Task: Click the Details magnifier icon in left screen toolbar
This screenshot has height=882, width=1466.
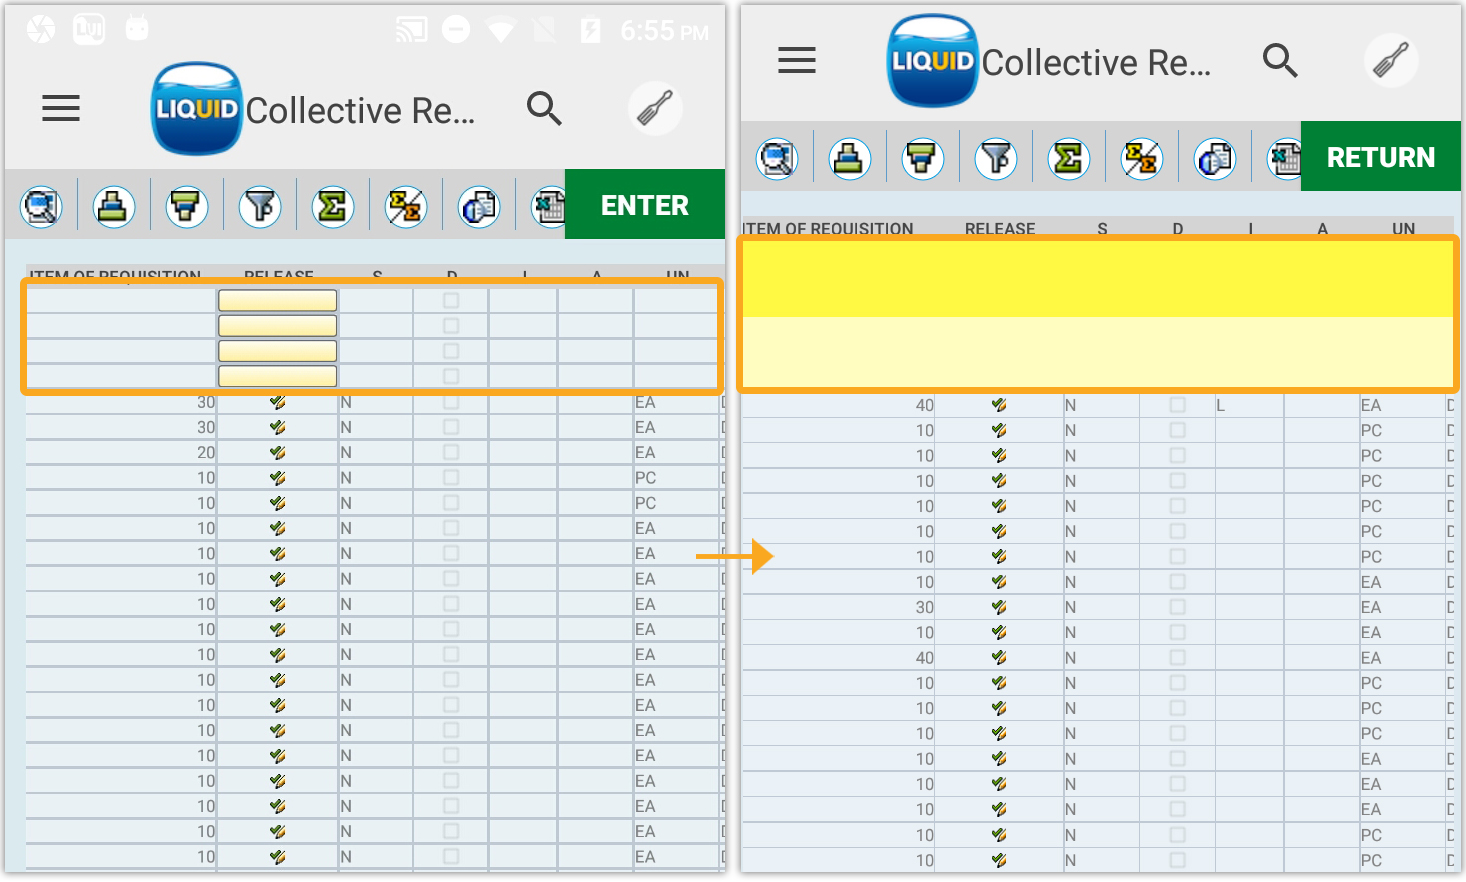Action: pos(41,207)
